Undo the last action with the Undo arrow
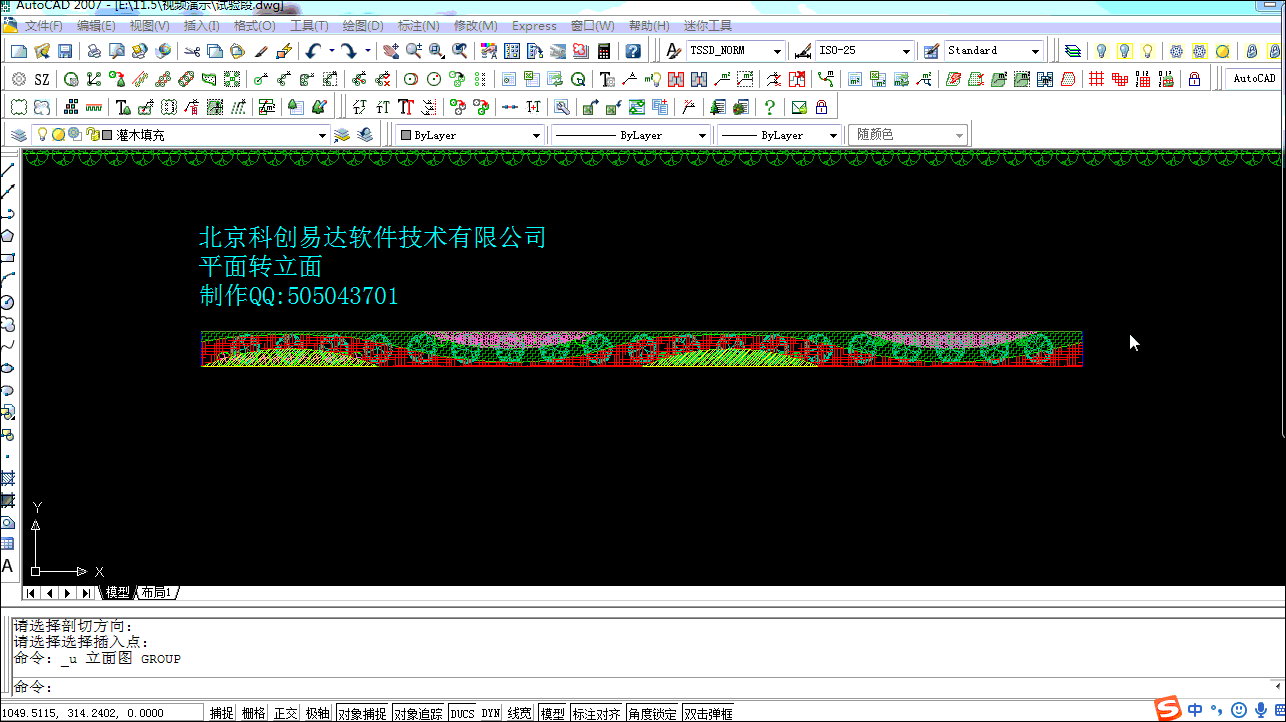 coord(313,51)
